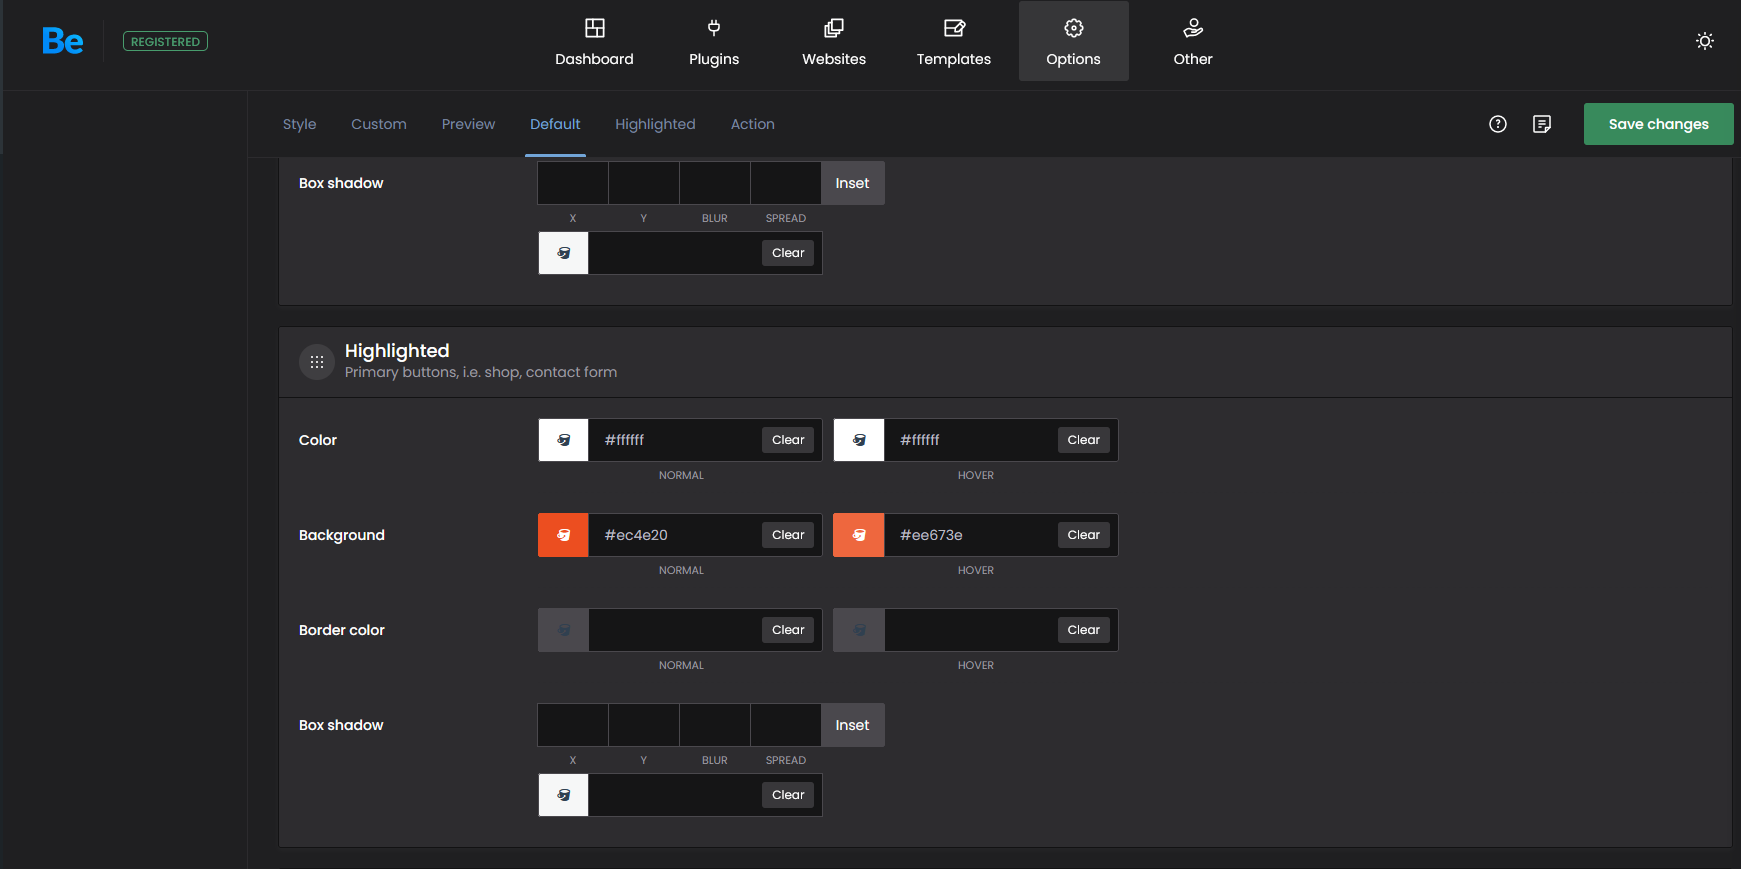Screen dimensions: 1741x869
Task: Click the Be logo
Action: point(62,41)
